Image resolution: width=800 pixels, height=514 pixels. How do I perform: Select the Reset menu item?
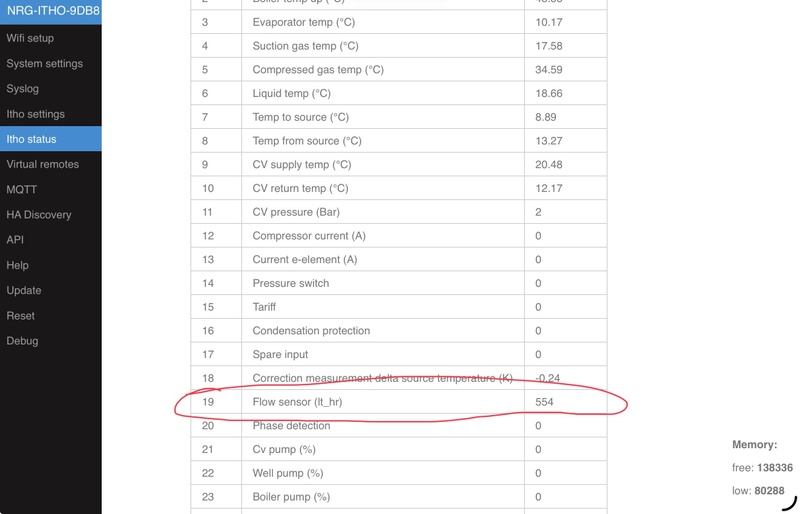click(20, 315)
